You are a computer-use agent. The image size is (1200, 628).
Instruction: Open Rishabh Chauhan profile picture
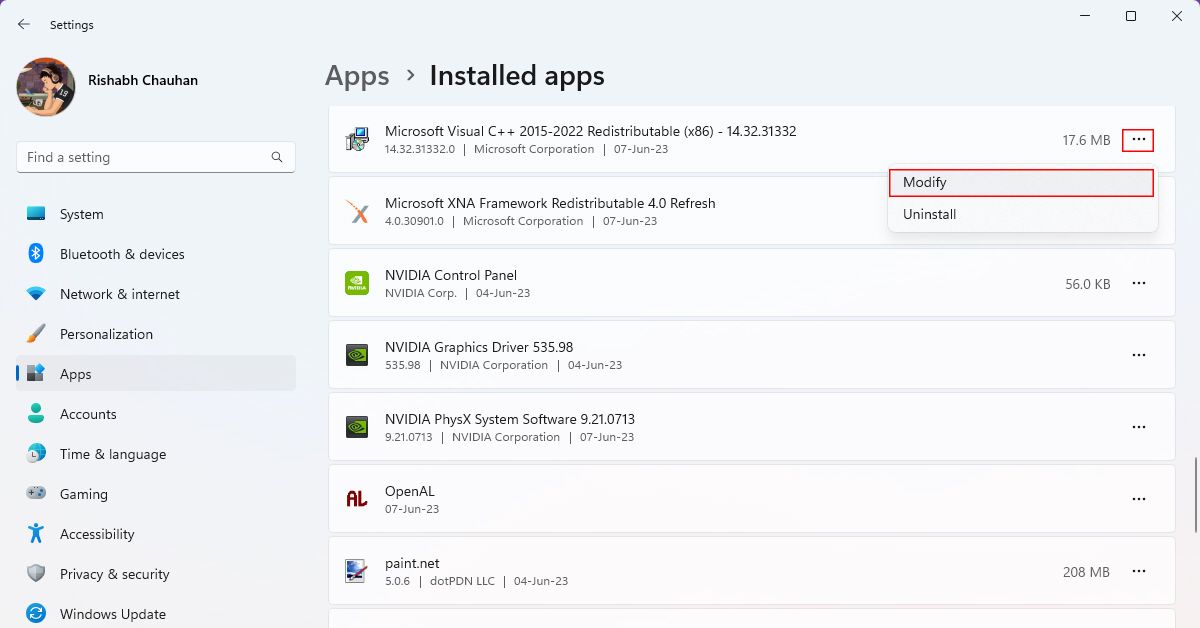(46, 87)
